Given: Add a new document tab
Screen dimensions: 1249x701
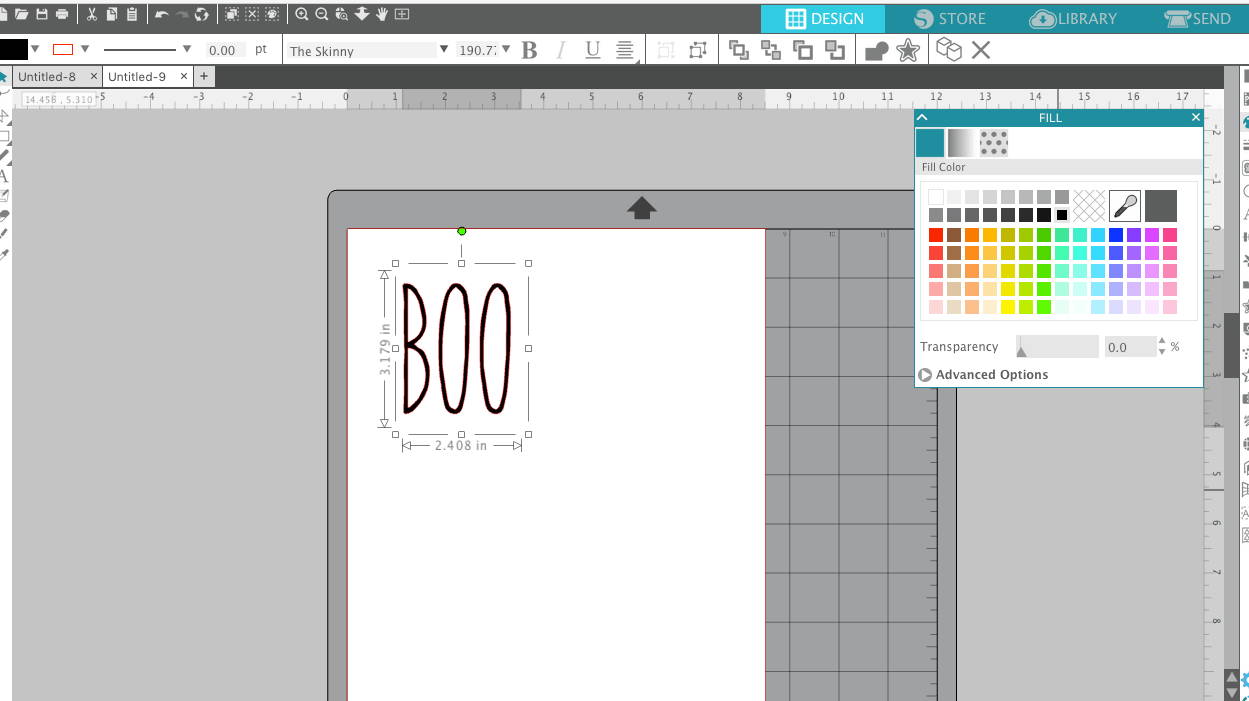Looking at the screenshot, I should coord(203,76).
